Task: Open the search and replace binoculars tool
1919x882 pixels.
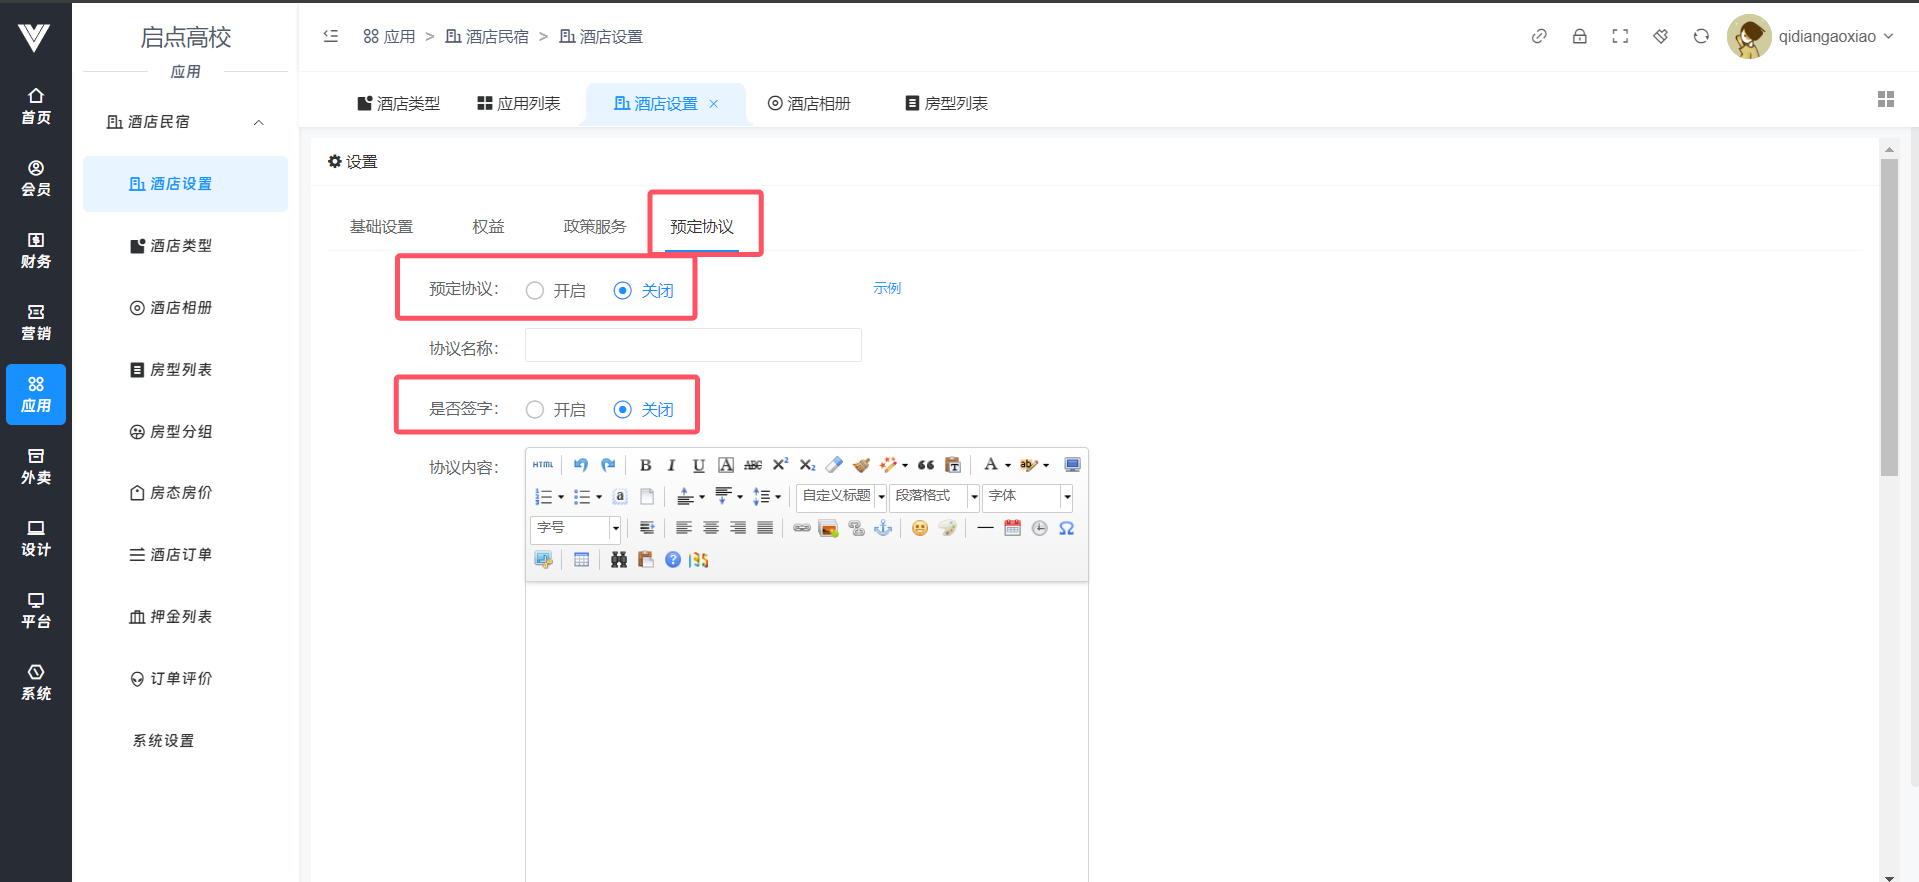Action: click(x=619, y=560)
